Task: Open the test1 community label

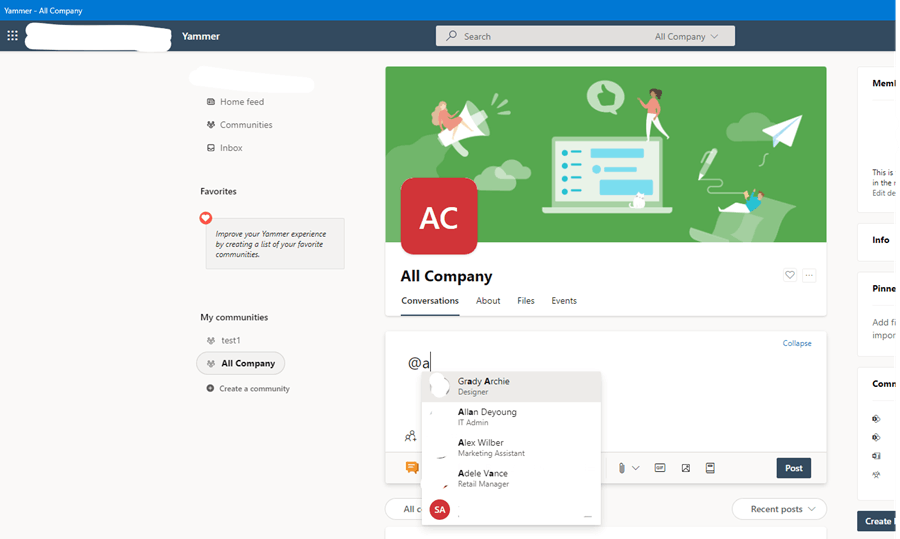Action: pyautogui.click(x=231, y=340)
